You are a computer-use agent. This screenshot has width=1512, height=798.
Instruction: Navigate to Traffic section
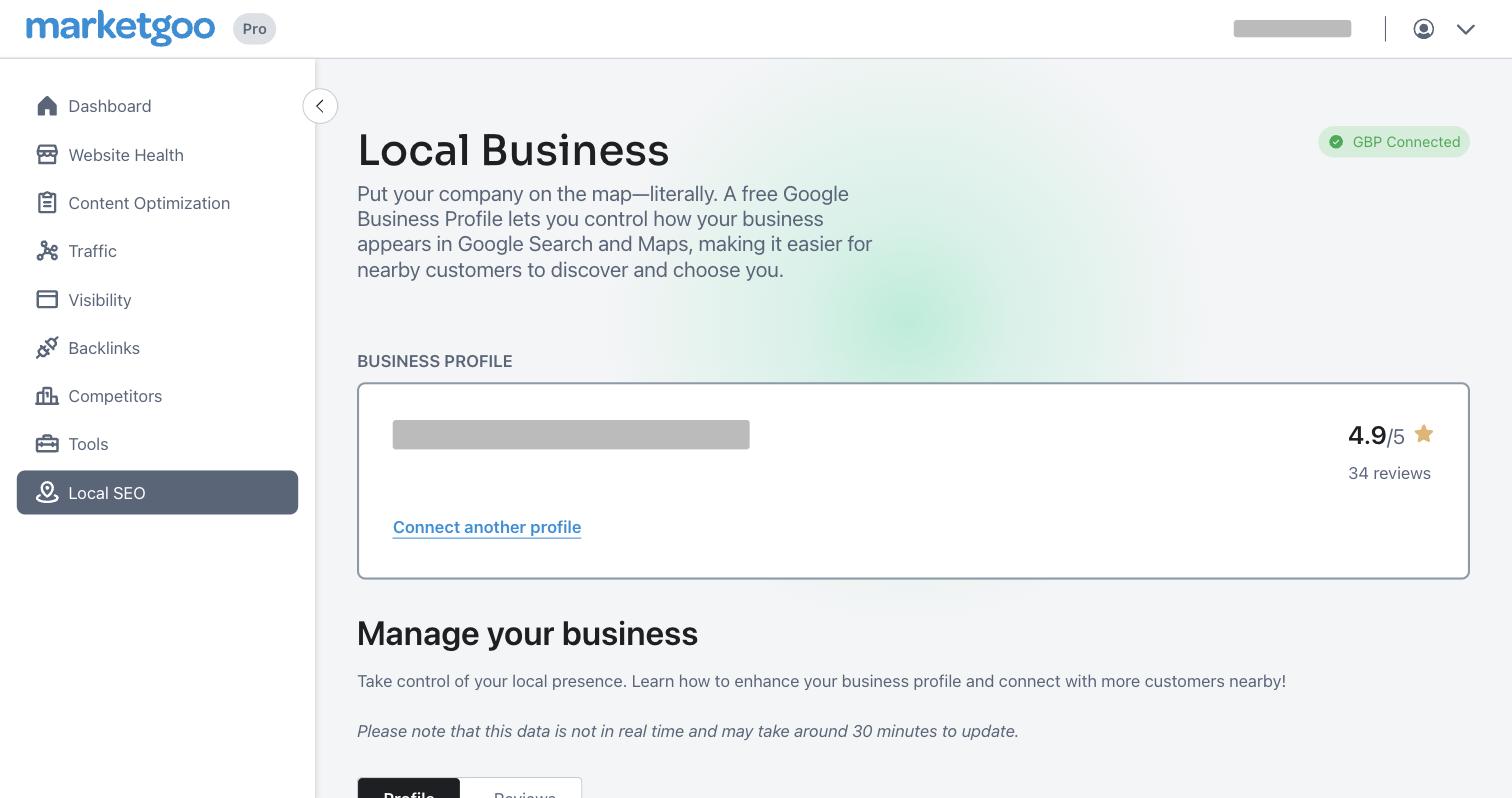[157, 251]
